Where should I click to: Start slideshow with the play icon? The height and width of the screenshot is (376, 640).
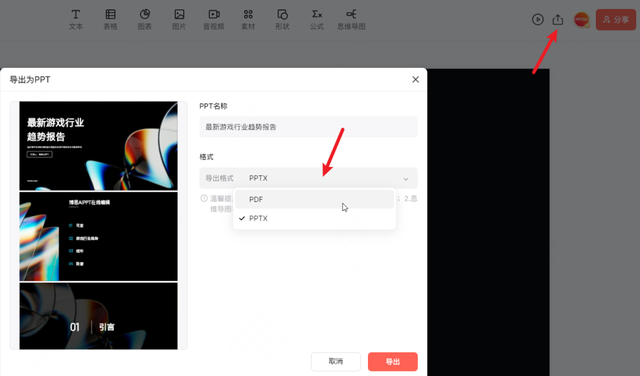click(x=538, y=19)
